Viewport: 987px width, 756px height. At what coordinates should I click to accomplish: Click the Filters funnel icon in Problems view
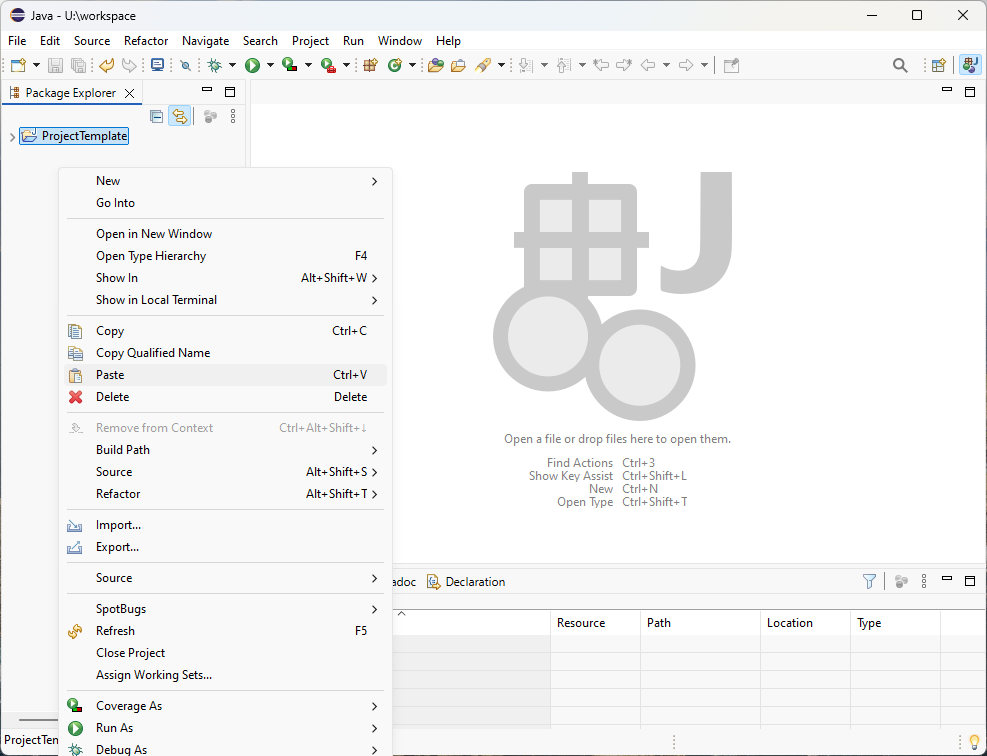click(869, 581)
